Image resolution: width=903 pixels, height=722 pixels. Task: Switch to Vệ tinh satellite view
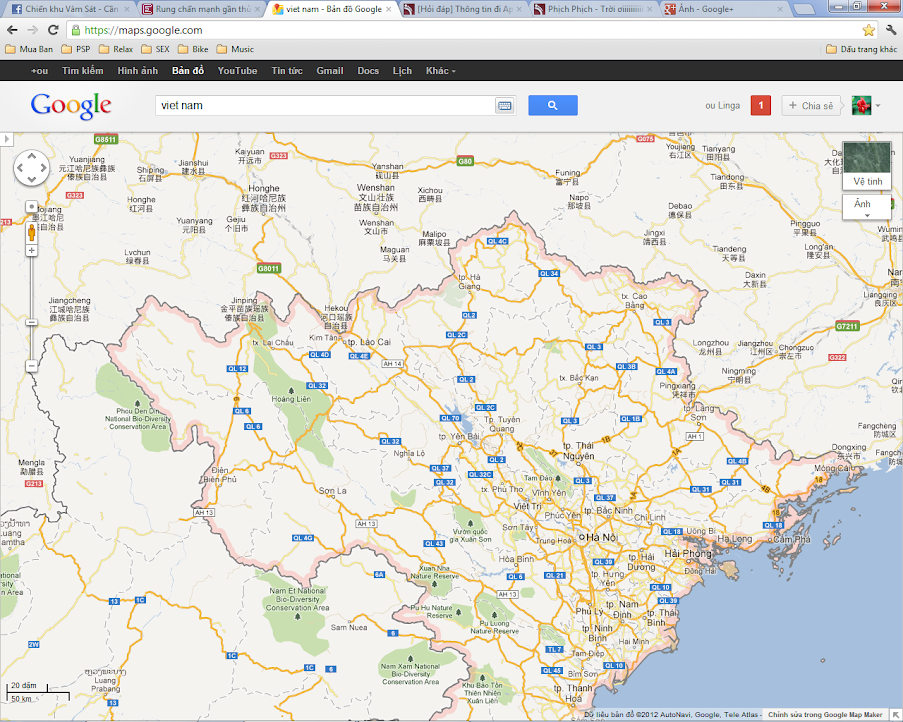point(867,166)
